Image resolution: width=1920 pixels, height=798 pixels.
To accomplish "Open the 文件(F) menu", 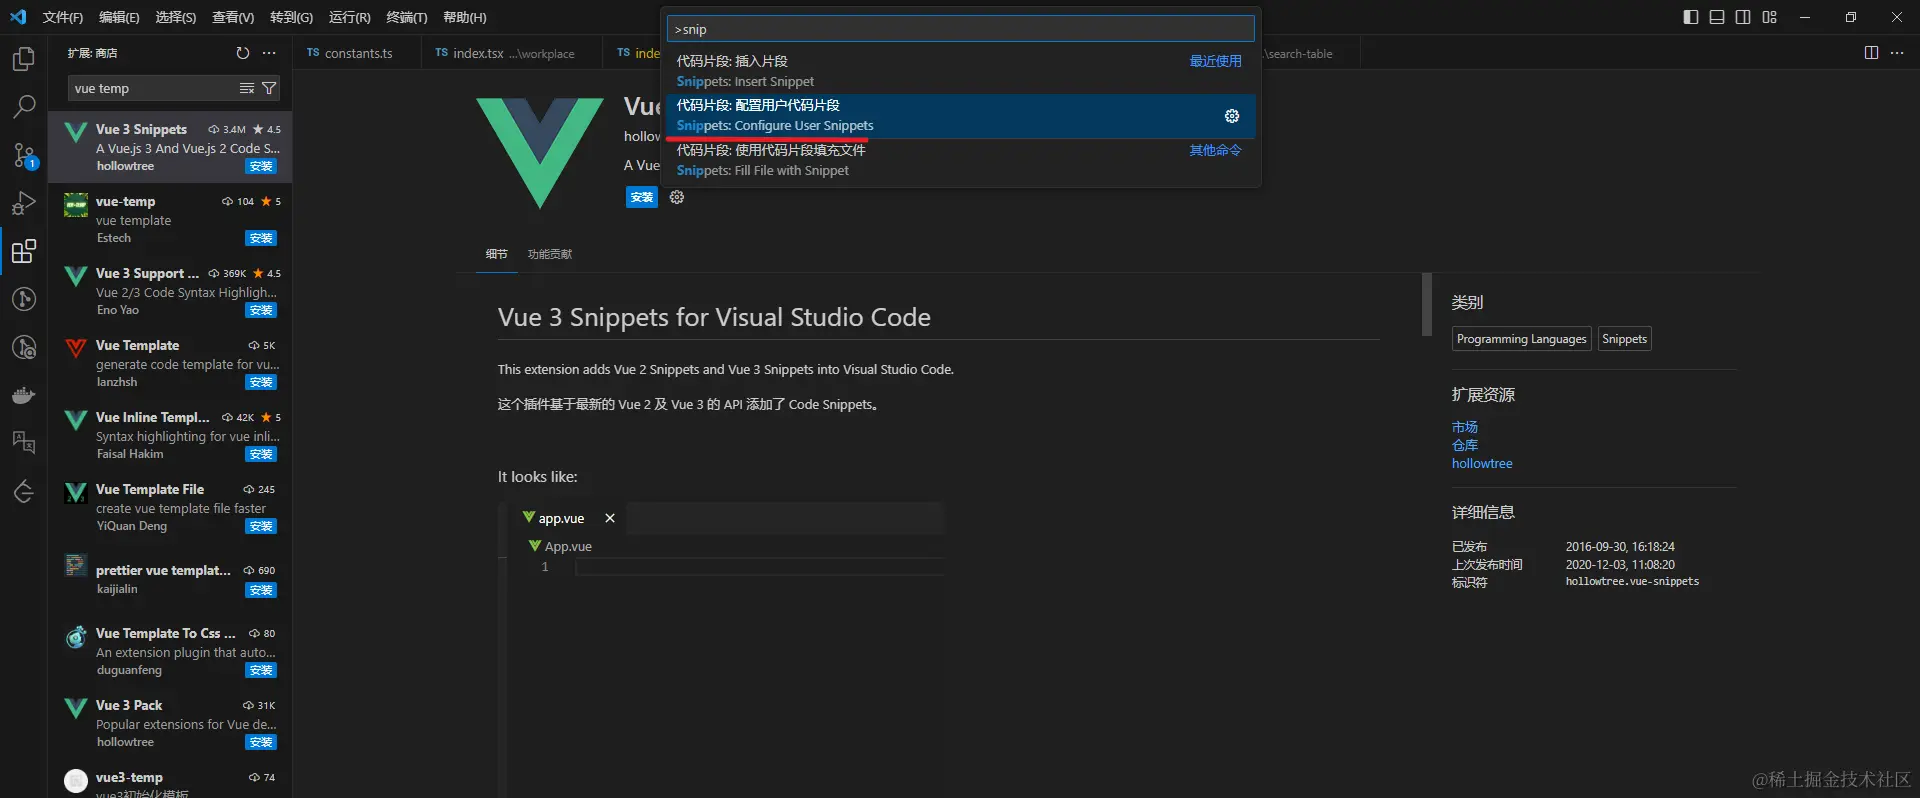I will point(63,17).
